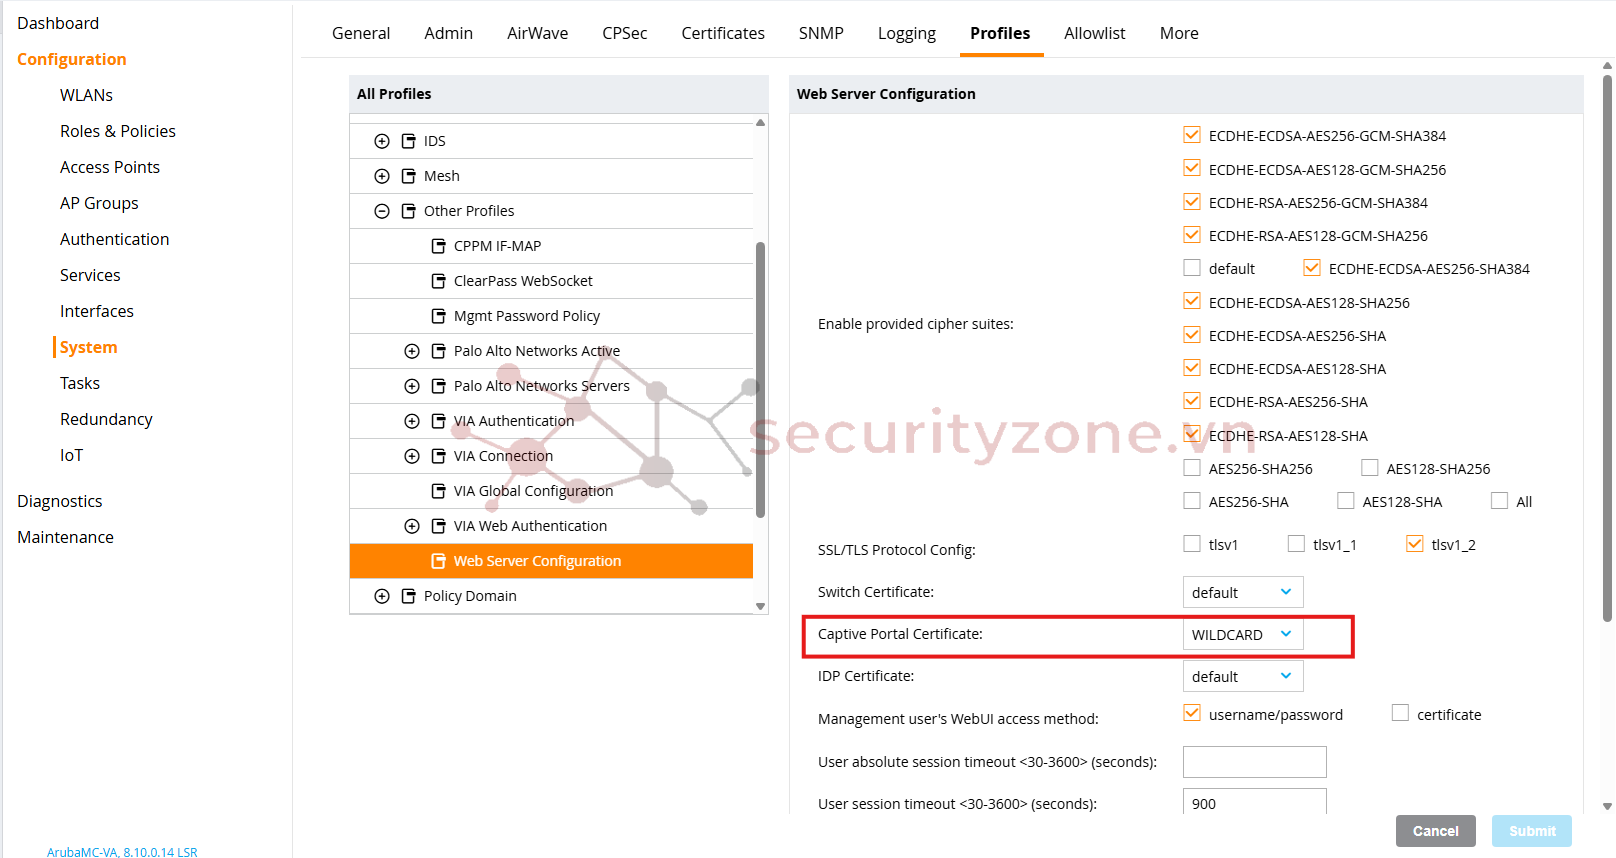Uncheck the tlsv1_2 protocol checkbox

coord(1414,544)
